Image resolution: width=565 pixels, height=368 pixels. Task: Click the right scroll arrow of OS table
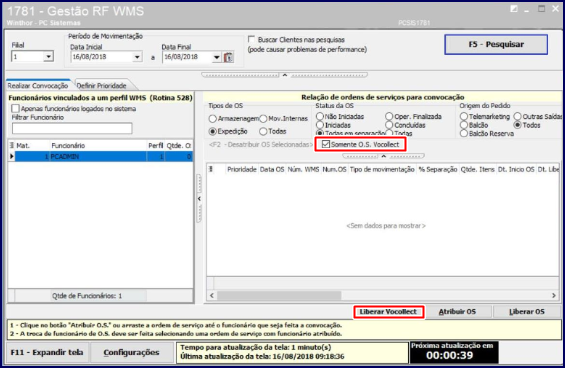click(x=554, y=296)
